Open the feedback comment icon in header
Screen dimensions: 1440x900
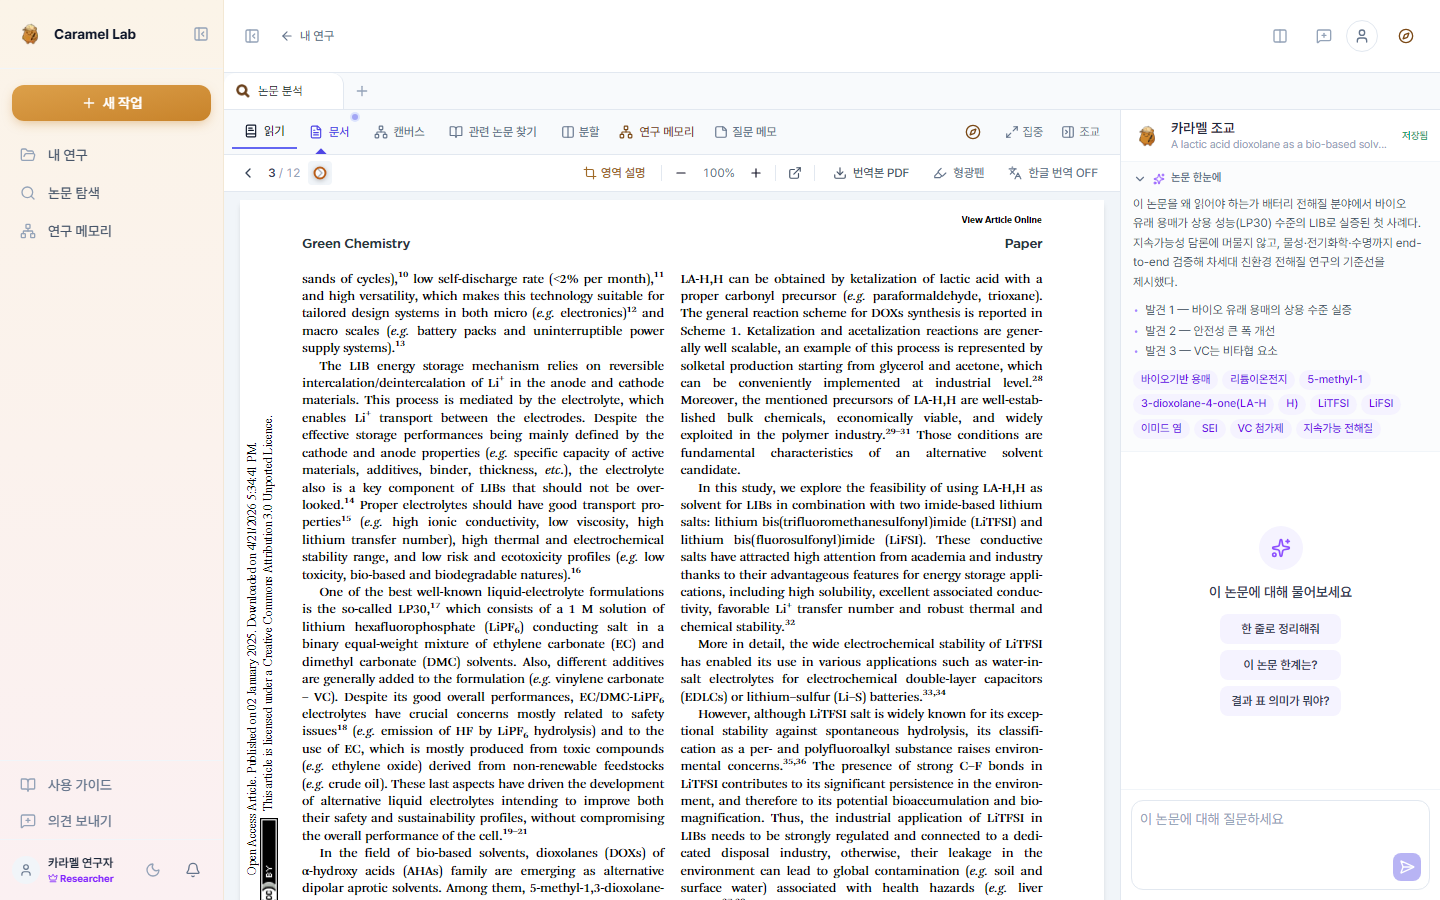point(1324,36)
